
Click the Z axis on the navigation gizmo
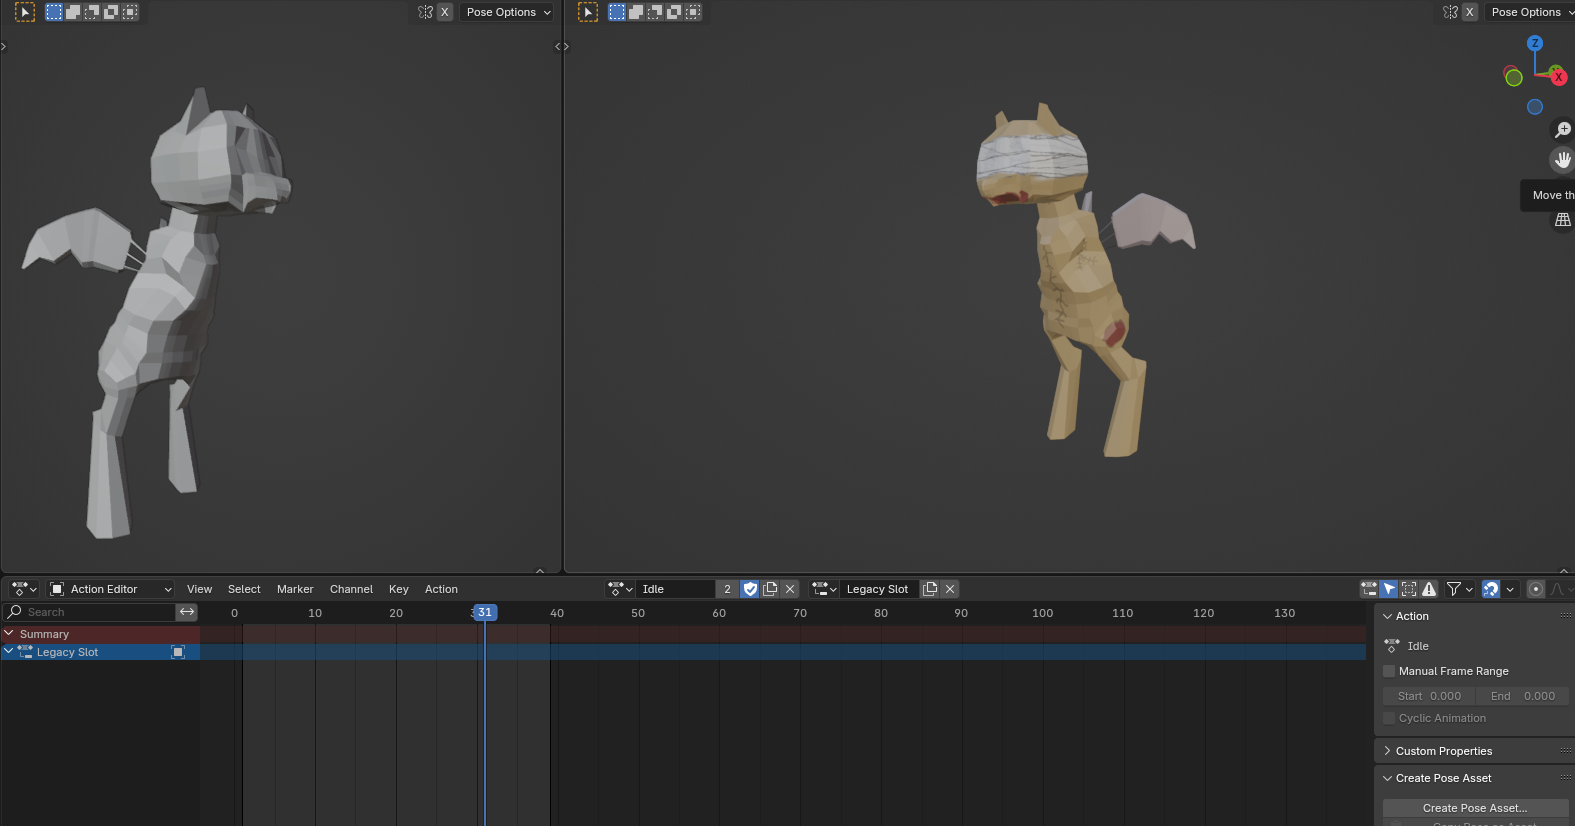(x=1535, y=43)
